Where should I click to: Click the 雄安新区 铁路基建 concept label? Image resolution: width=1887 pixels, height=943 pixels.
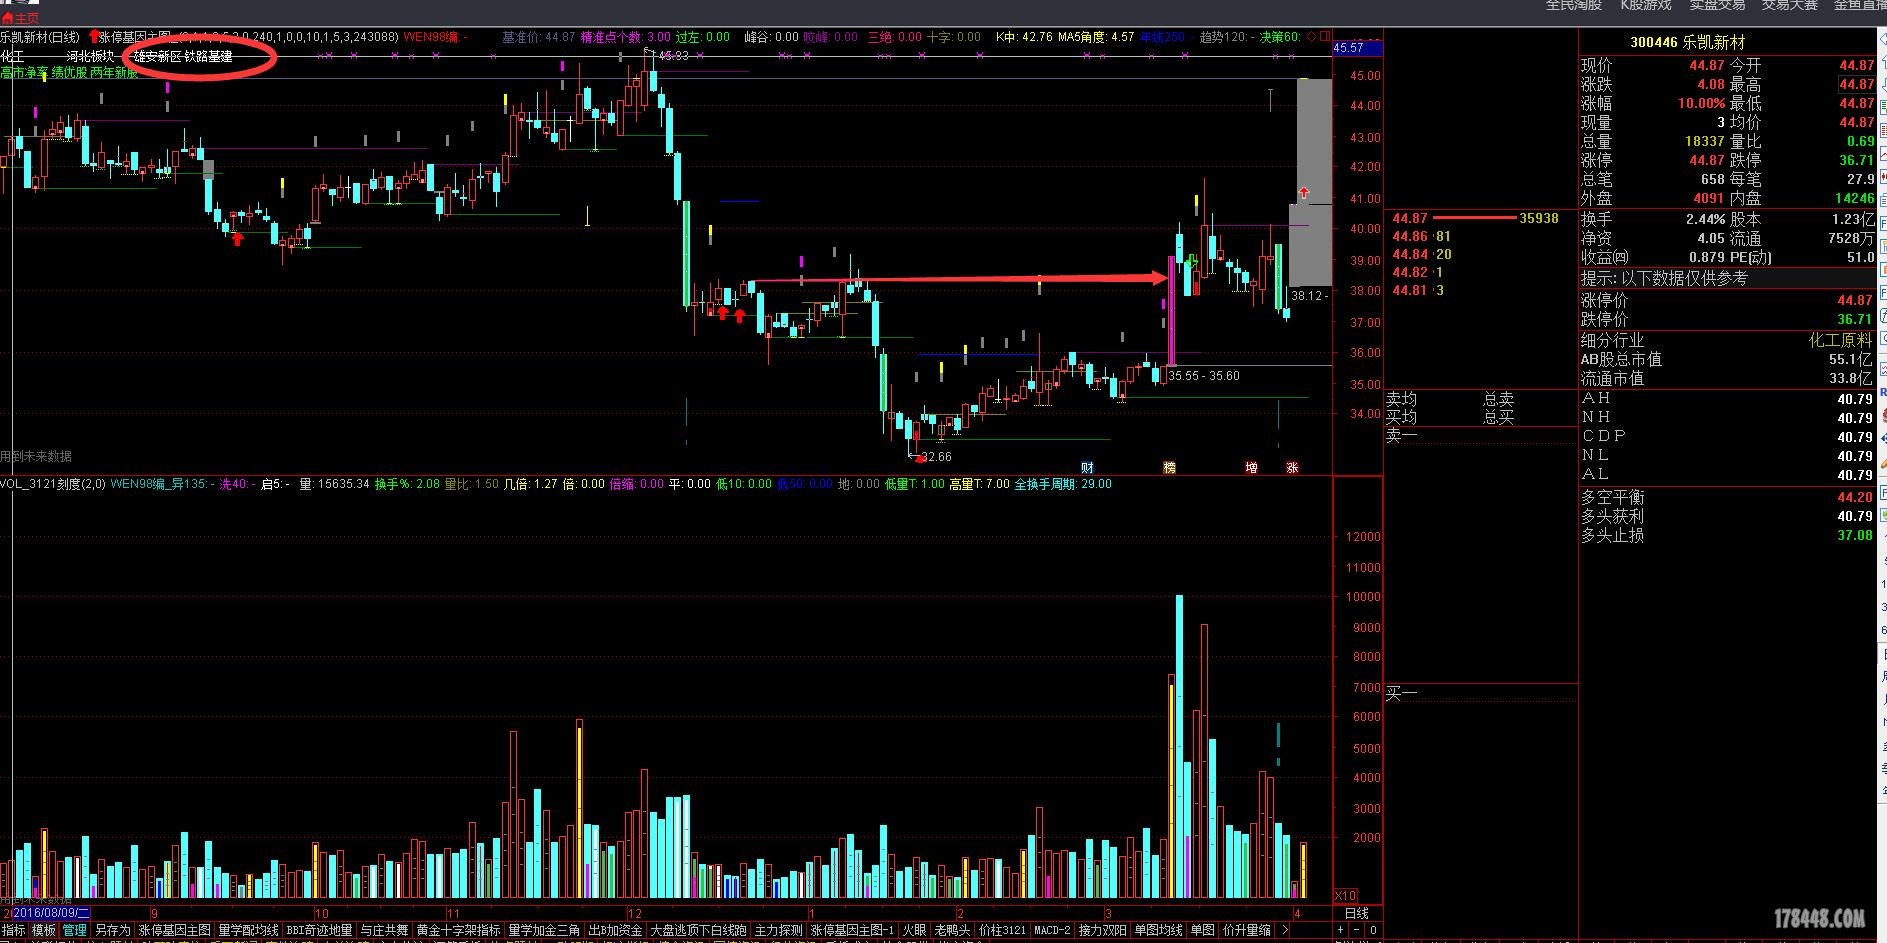tap(183, 56)
